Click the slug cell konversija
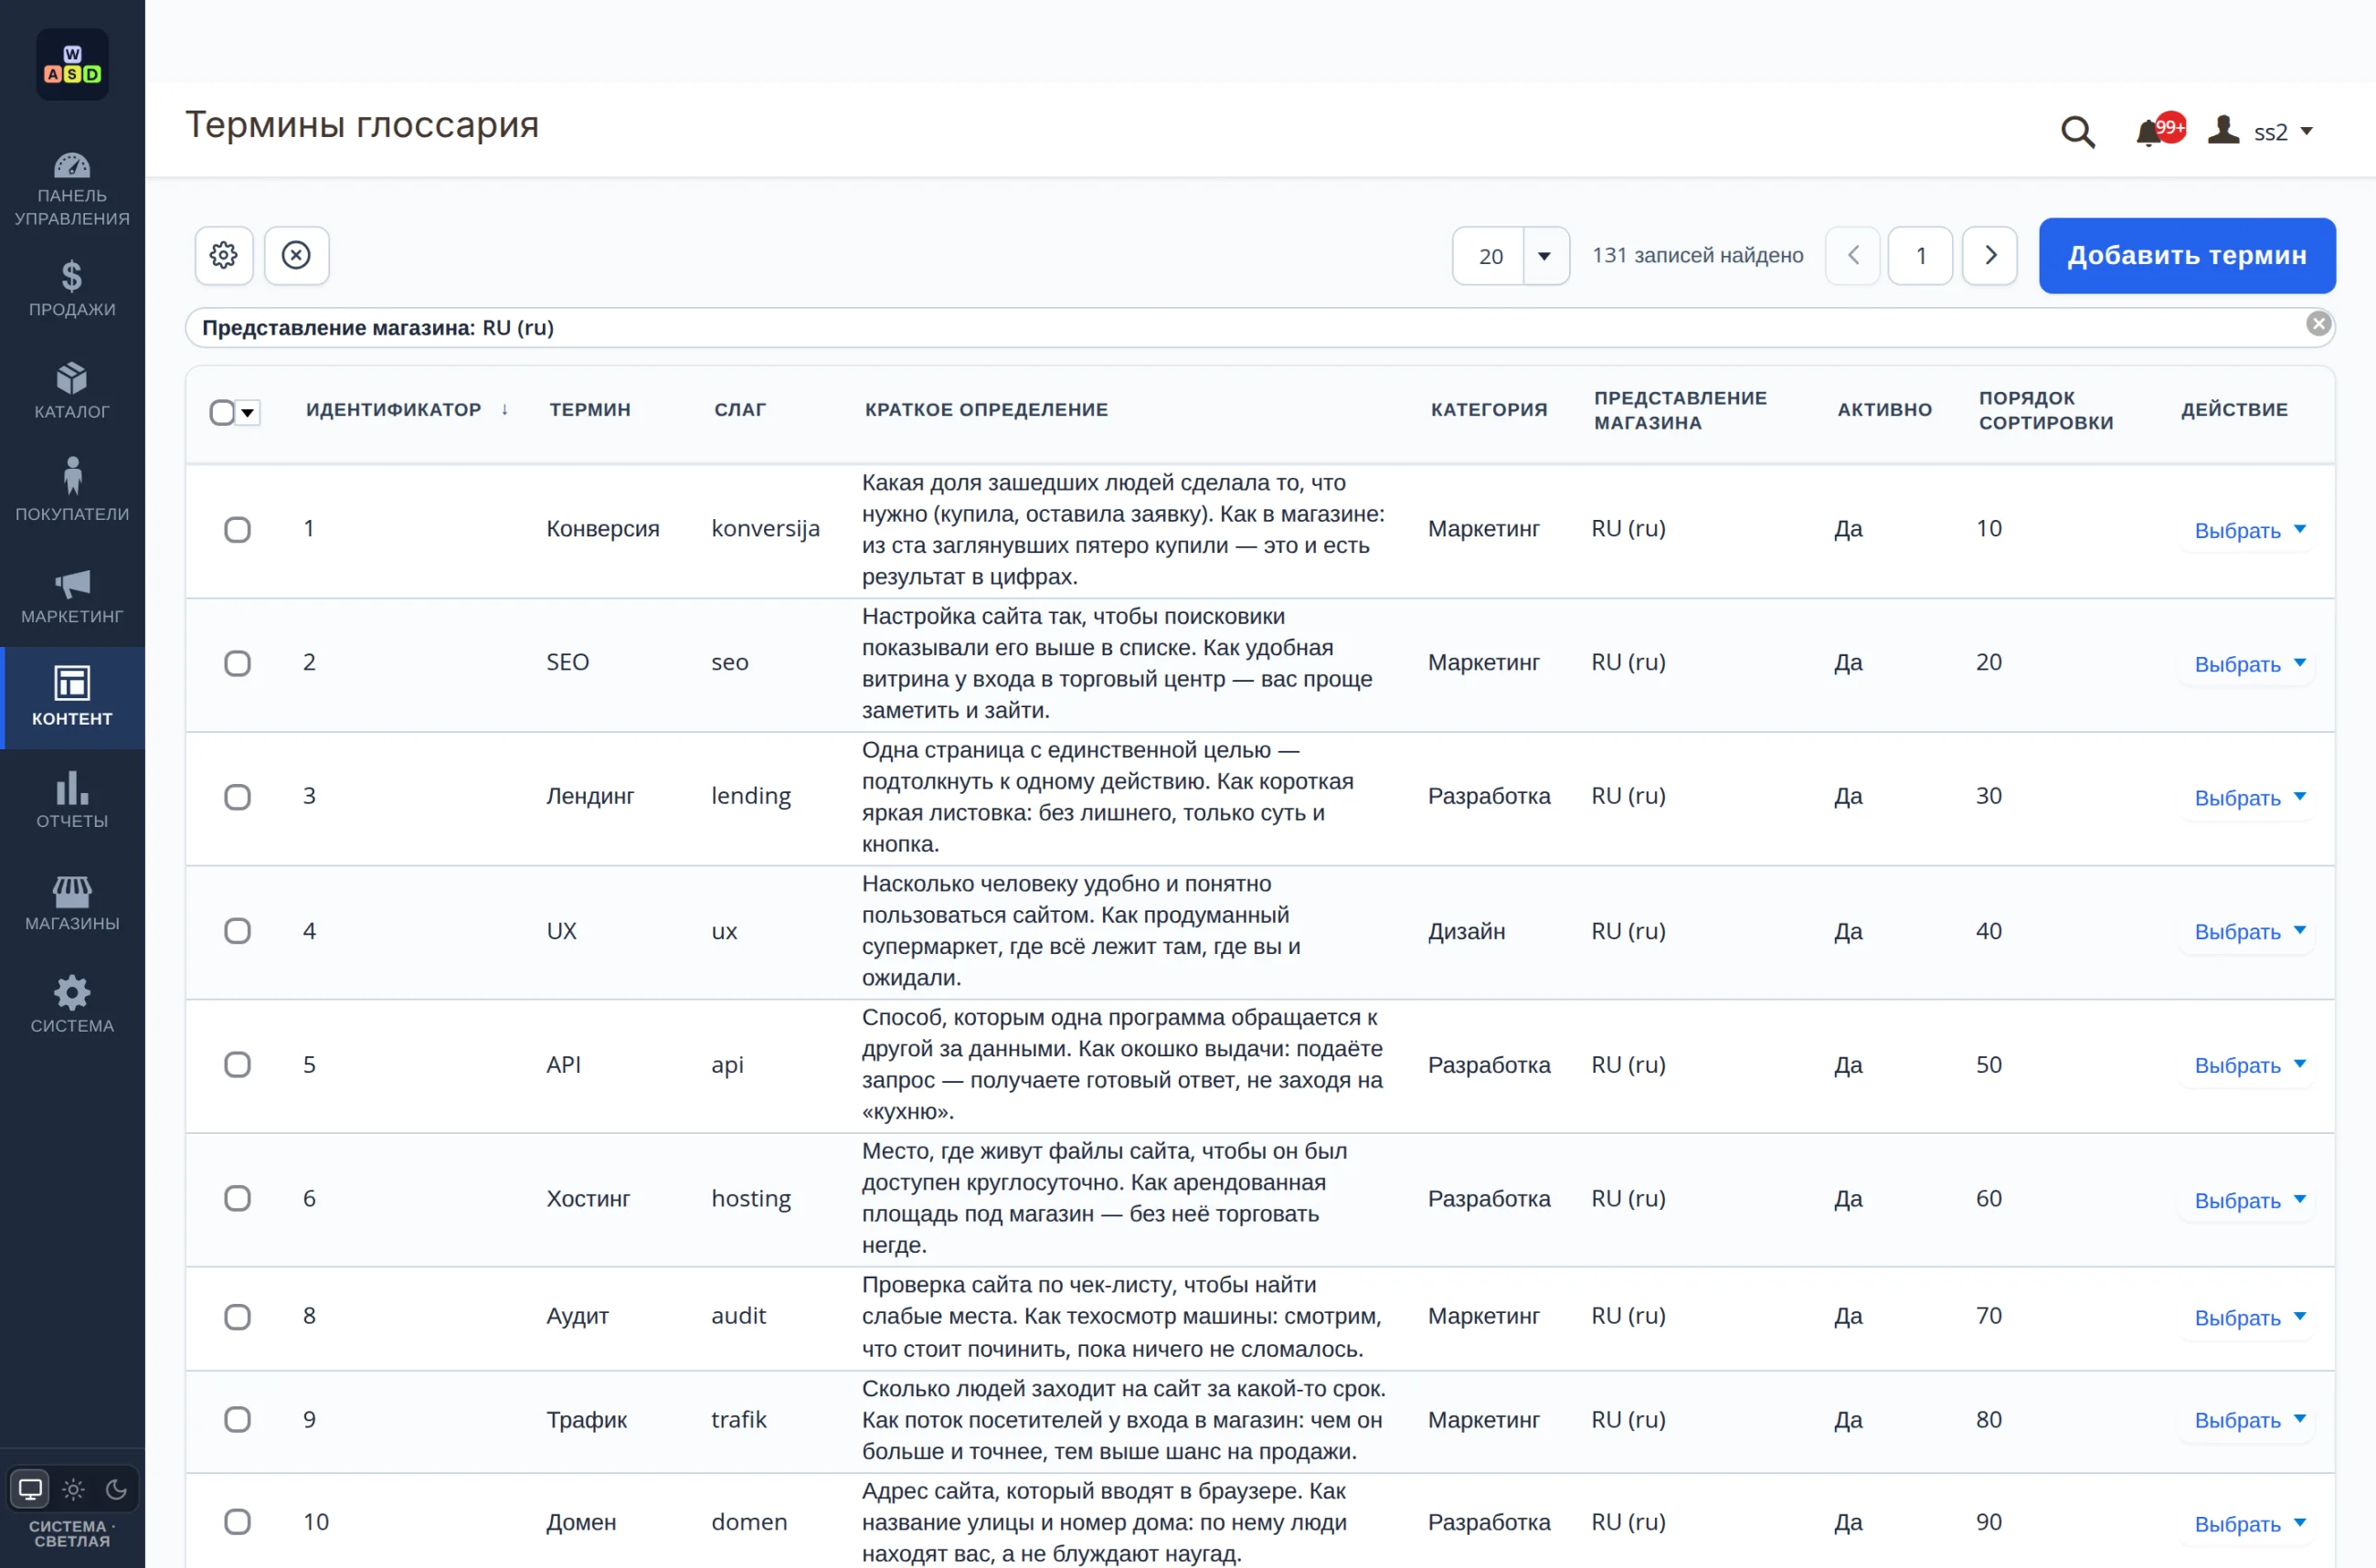 coord(765,528)
